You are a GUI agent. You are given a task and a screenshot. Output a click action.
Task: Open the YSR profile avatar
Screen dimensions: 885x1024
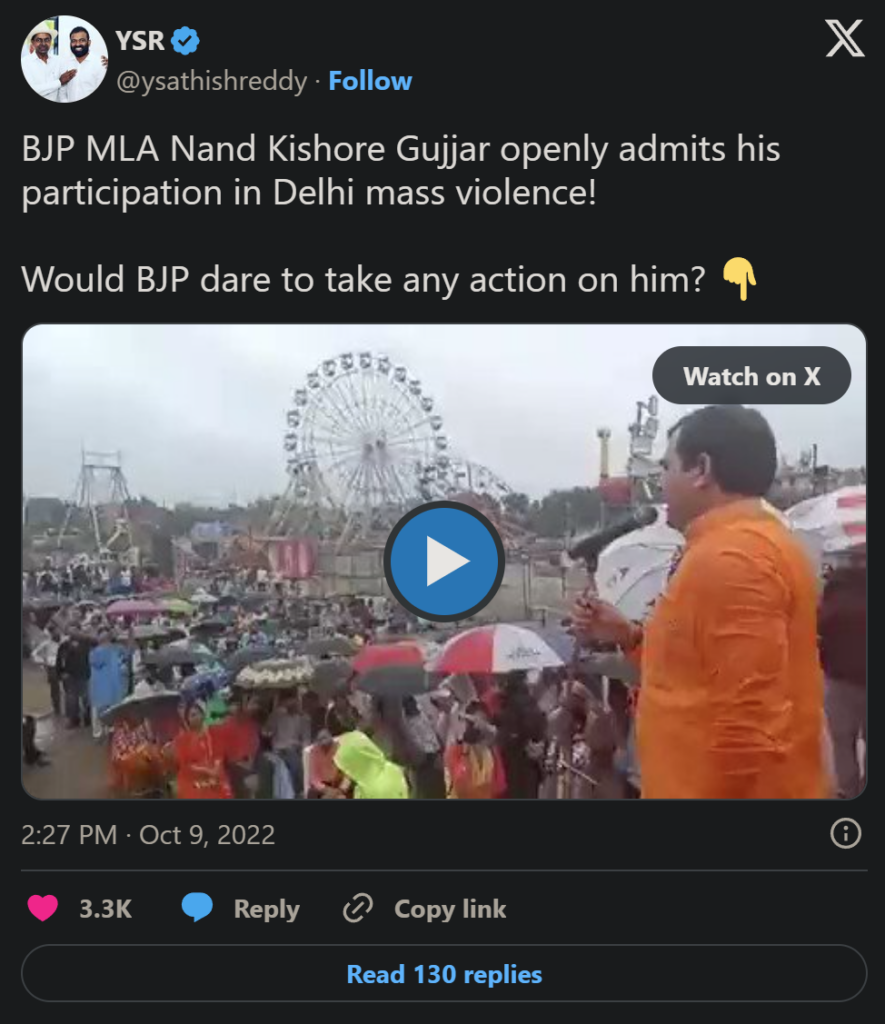coord(64,59)
